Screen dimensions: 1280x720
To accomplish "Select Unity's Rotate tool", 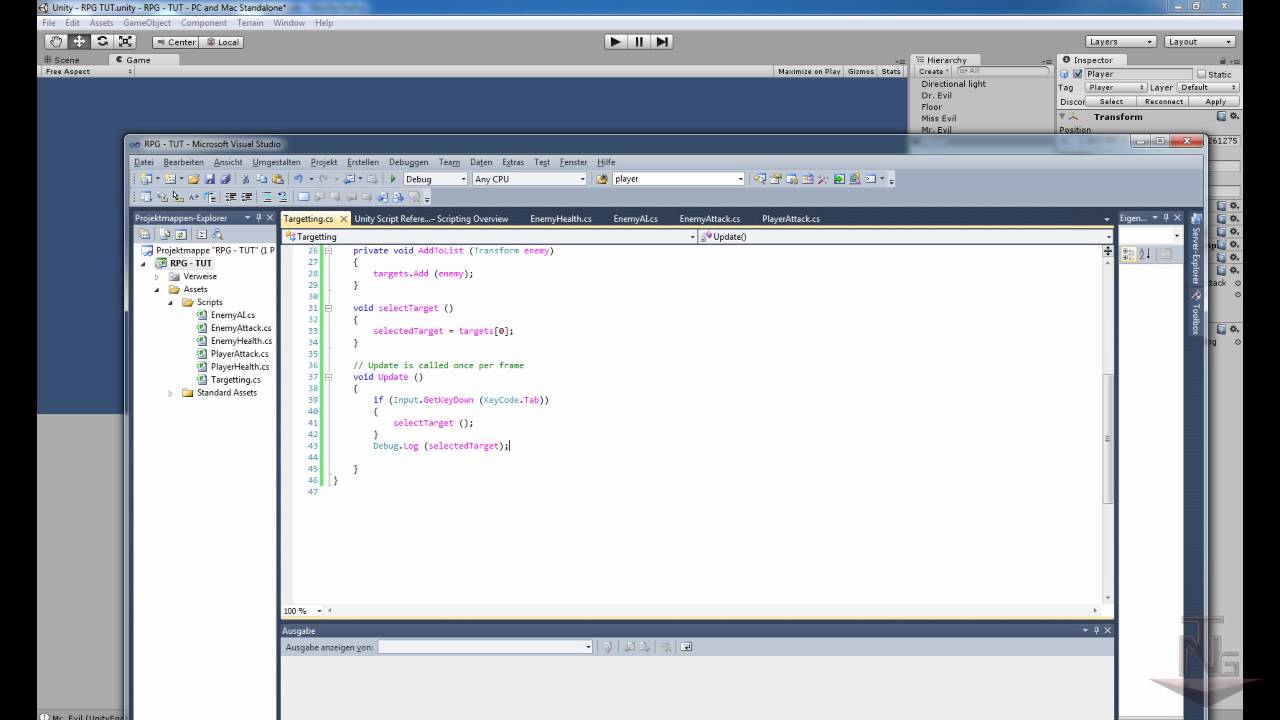I will click(x=102, y=41).
